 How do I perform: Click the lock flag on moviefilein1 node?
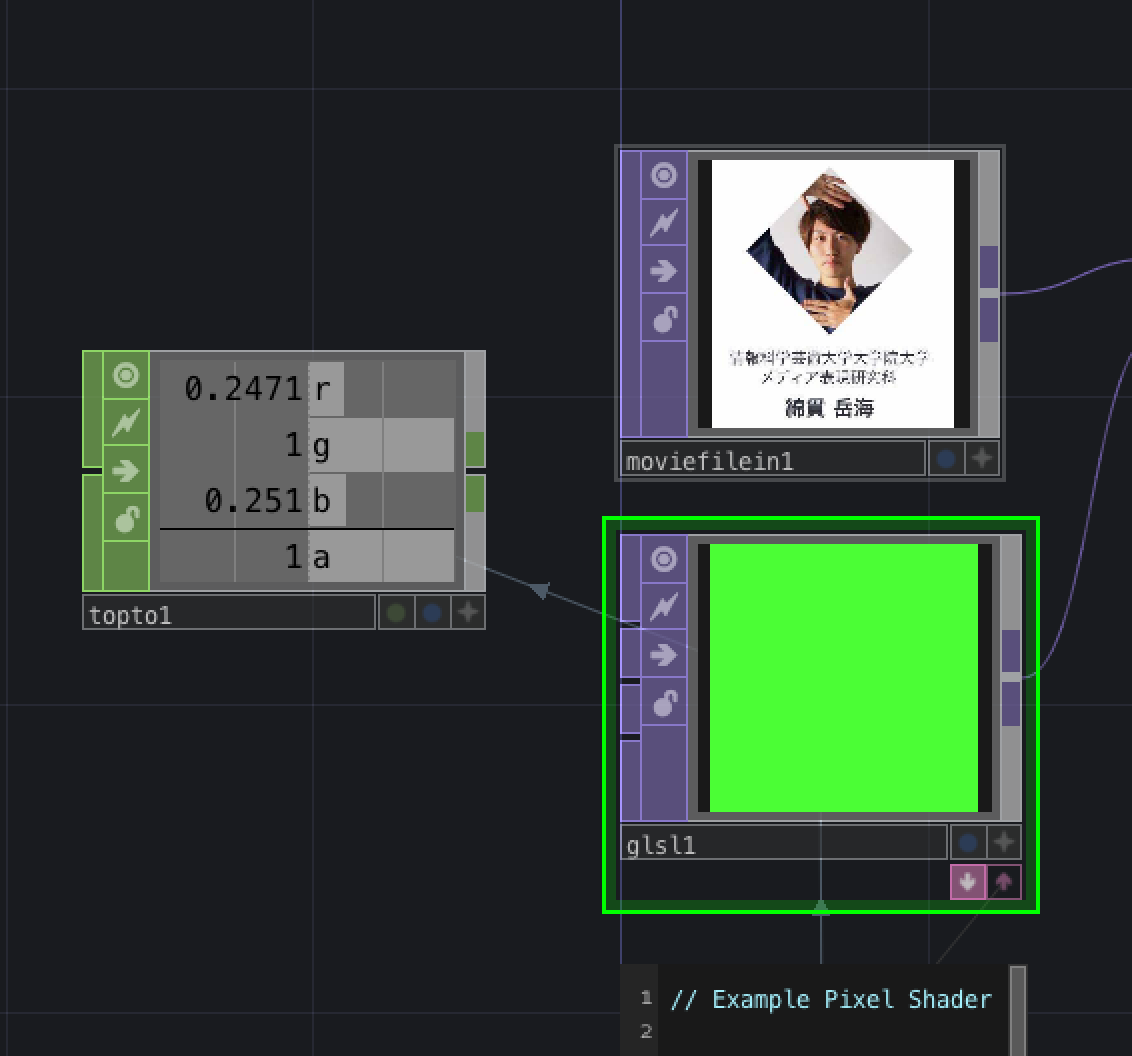point(663,318)
